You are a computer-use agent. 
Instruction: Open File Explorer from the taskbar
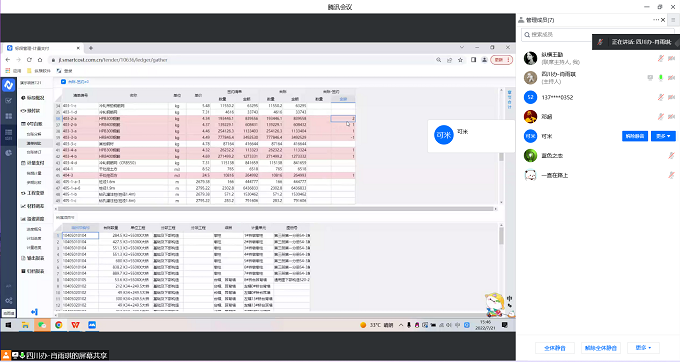(25, 325)
